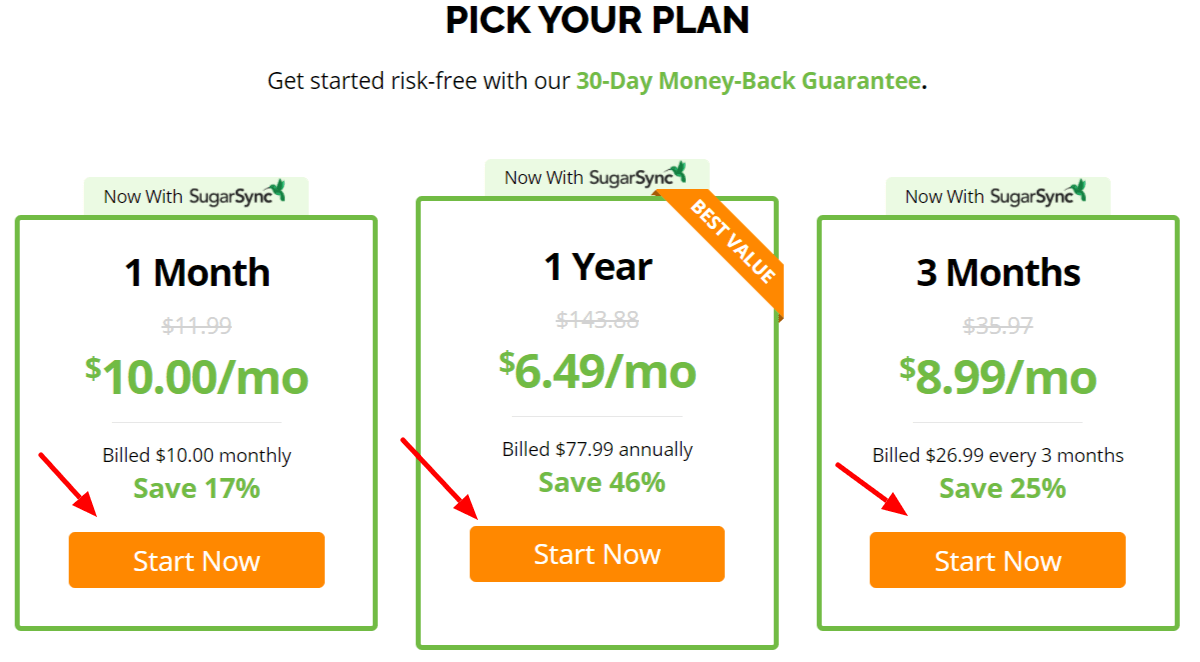1200x662 pixels.
Task: Click the Save 46% label
Action: 602,482
